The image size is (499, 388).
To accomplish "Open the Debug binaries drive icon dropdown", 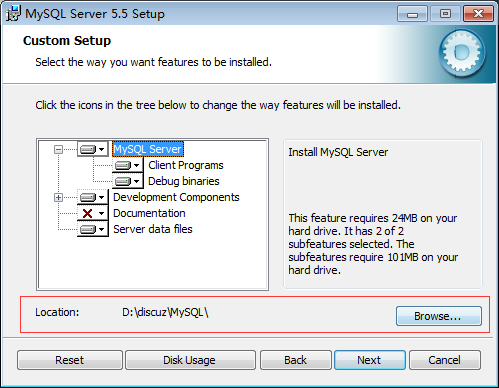I will click(x=128, y=181).
